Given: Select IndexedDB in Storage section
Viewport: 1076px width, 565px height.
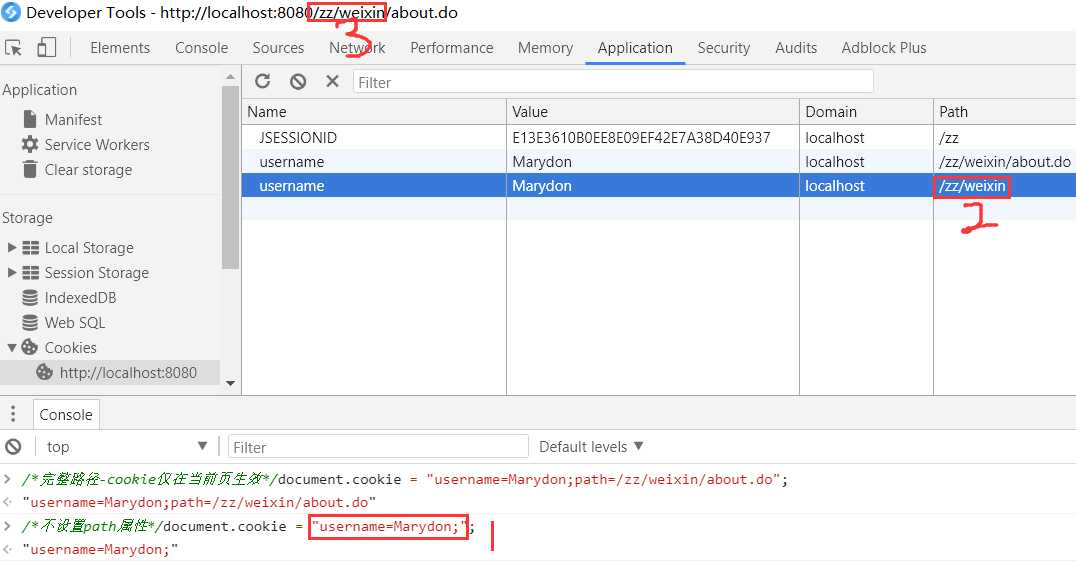Looking at the screenshot, I should 80,297.
